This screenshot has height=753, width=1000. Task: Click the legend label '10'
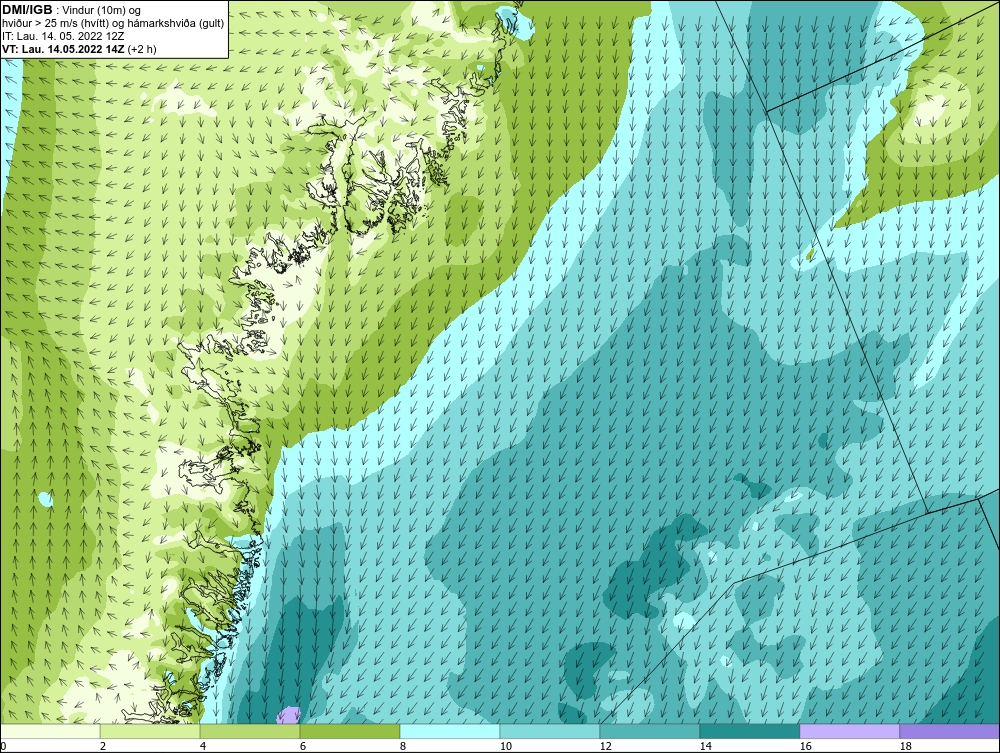505,746
